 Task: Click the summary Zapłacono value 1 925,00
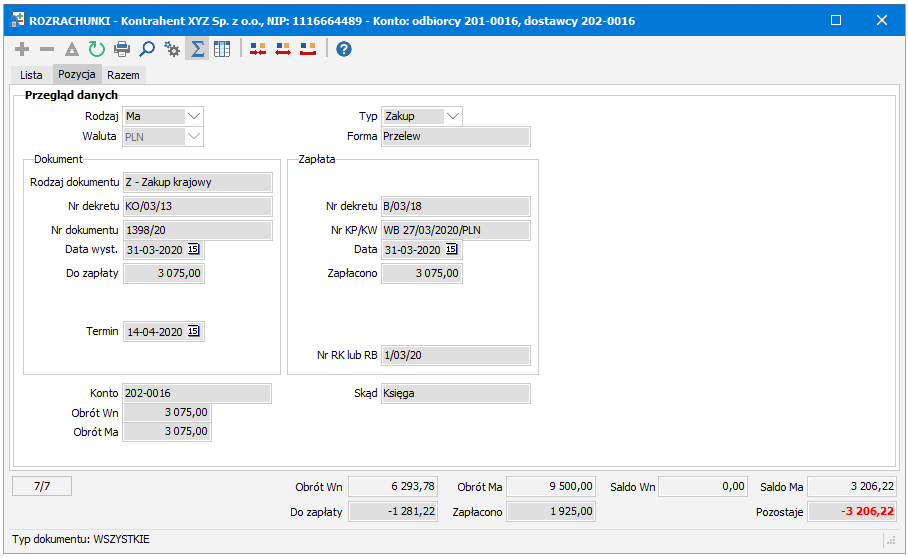point(551,512)
